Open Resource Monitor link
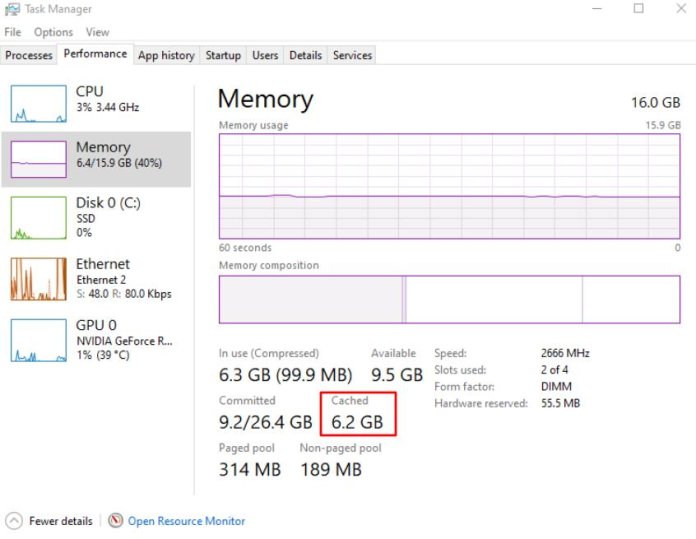This screenshot has height=539, width=696. pos(186,521)
